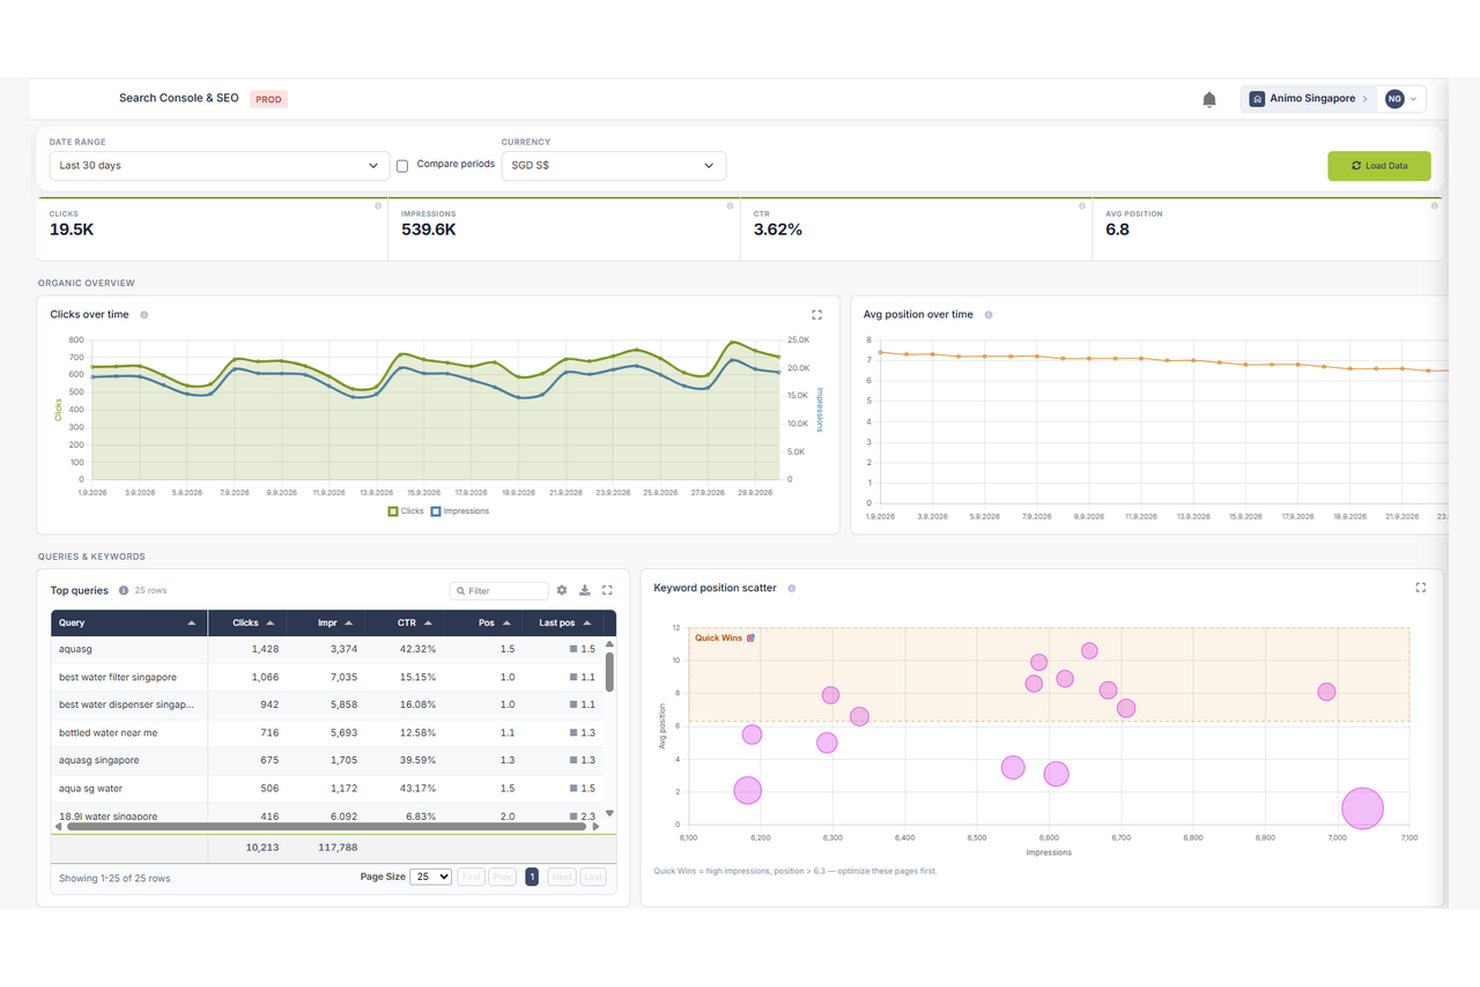Go to page 1 of queries
Viewport: 1480px width, 987px height.
532,877
